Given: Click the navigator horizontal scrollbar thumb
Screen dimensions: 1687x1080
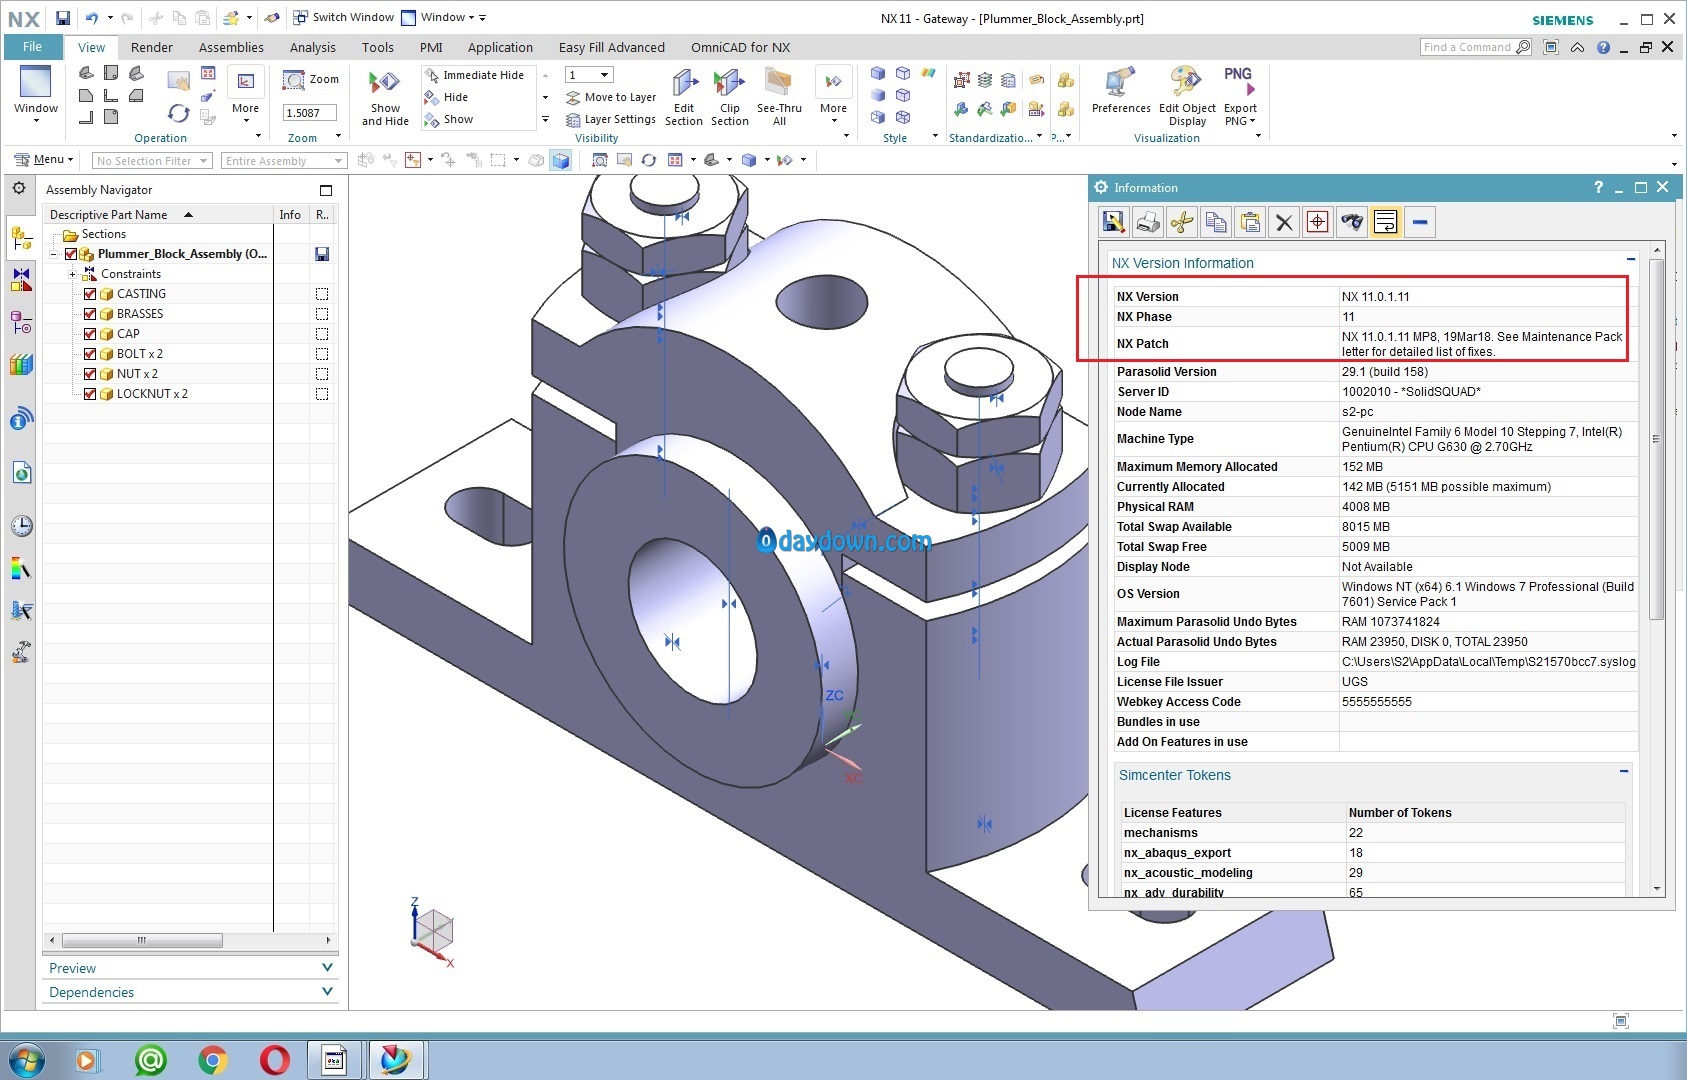Looking at the screenshot, I should pos(142,940).
